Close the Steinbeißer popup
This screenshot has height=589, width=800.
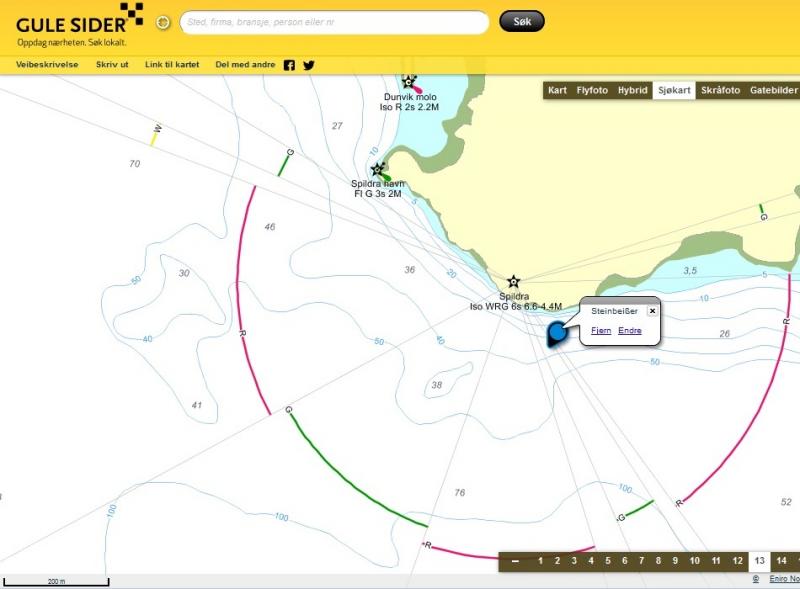(x=652, y=311)
